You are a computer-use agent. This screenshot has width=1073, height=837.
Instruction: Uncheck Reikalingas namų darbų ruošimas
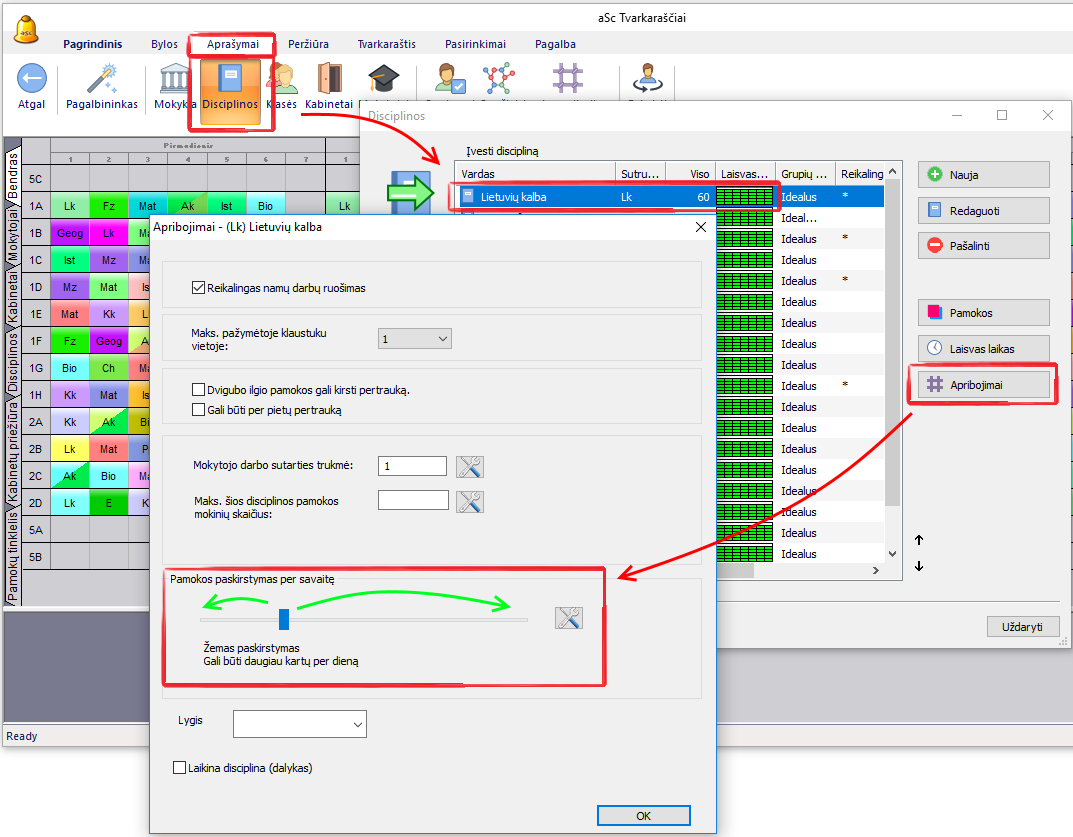[198, 288]
